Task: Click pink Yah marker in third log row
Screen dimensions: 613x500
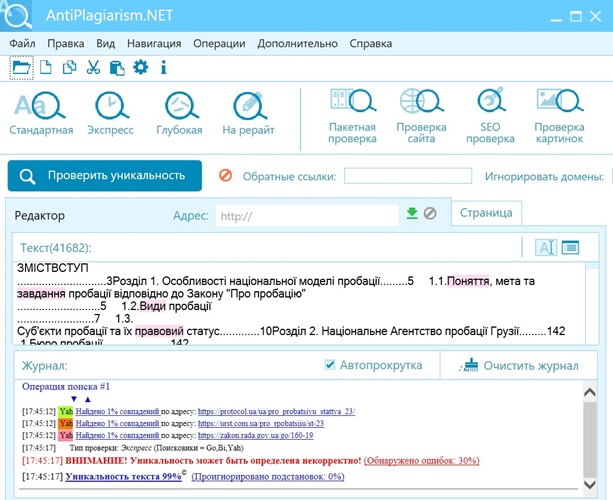Action: tap(66, 435)
